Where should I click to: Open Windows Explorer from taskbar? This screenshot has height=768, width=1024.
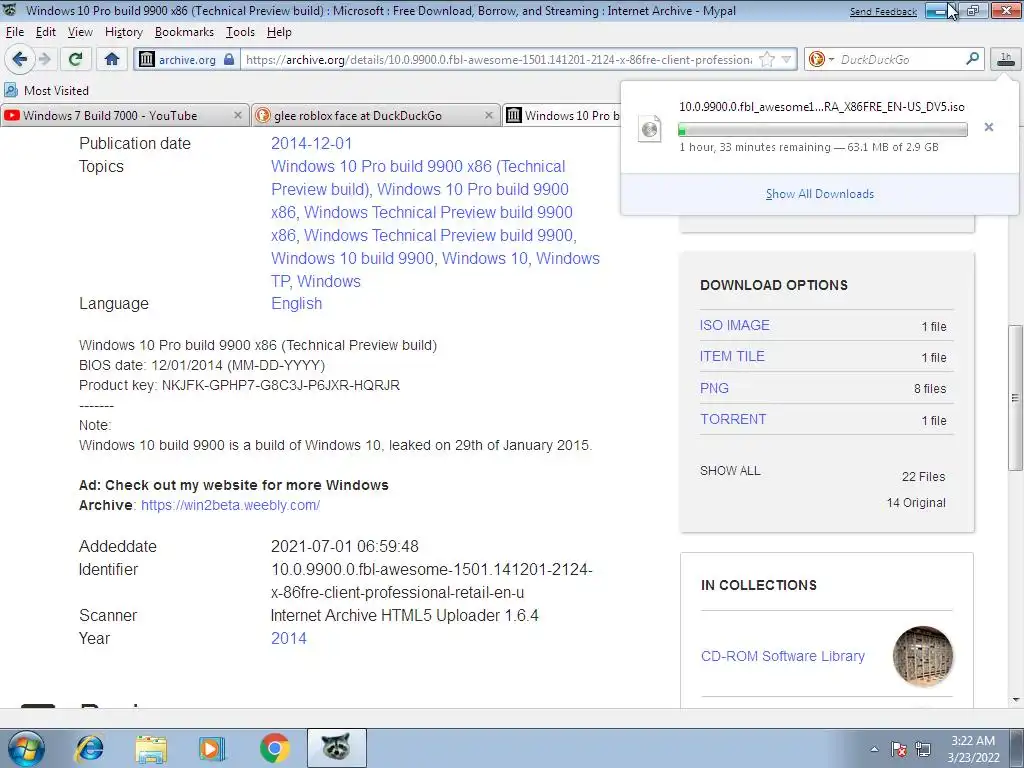tap(151, 748)
